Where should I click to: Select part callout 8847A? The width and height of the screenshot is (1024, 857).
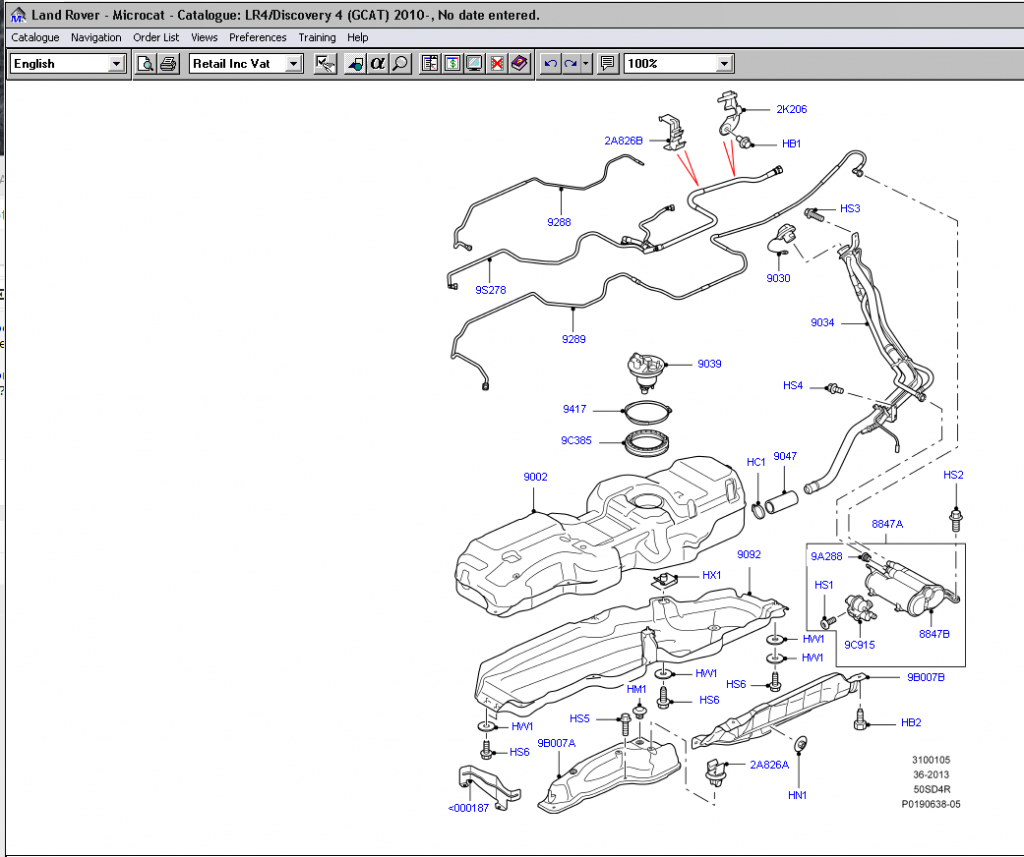coord(887,524)
